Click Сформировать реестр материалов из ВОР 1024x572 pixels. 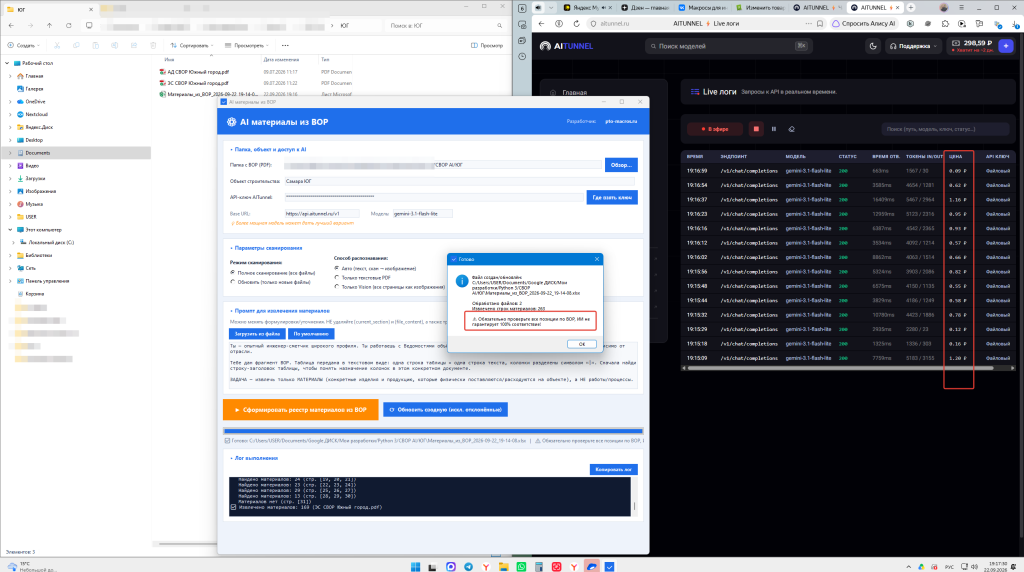(x=300, y=409)
